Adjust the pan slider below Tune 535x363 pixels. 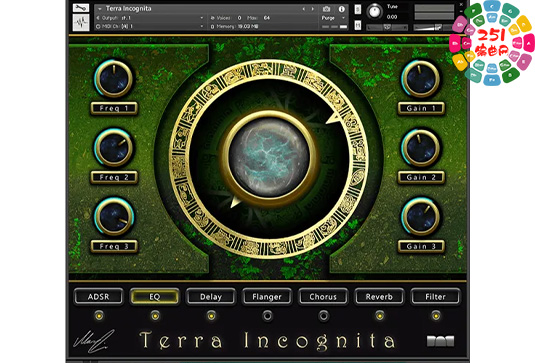pos(387,27)
